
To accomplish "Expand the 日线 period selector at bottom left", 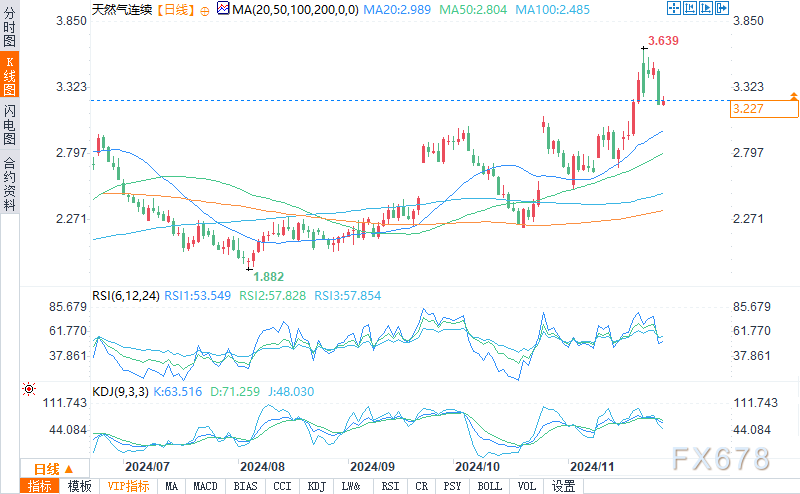I will pyautogui.click(x=52, y=468).
